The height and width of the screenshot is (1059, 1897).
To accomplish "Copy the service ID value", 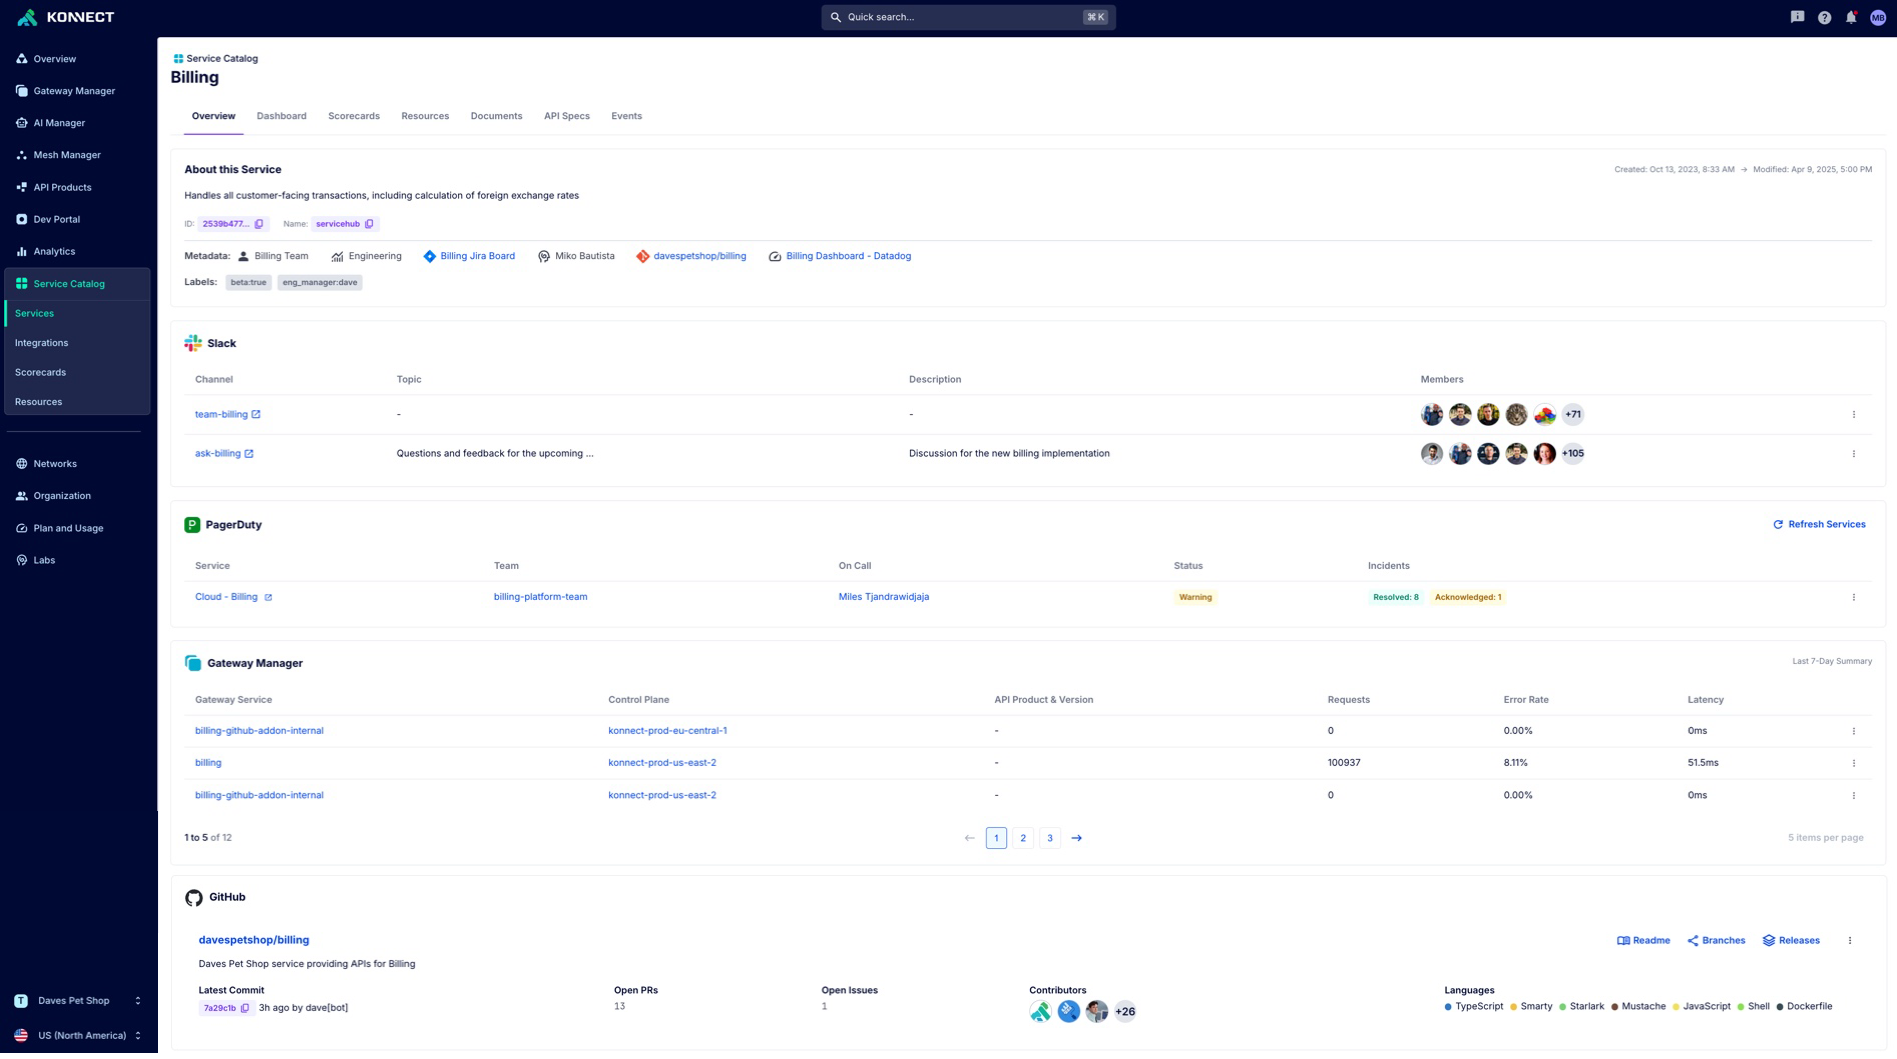I will (x=259, y=224).
